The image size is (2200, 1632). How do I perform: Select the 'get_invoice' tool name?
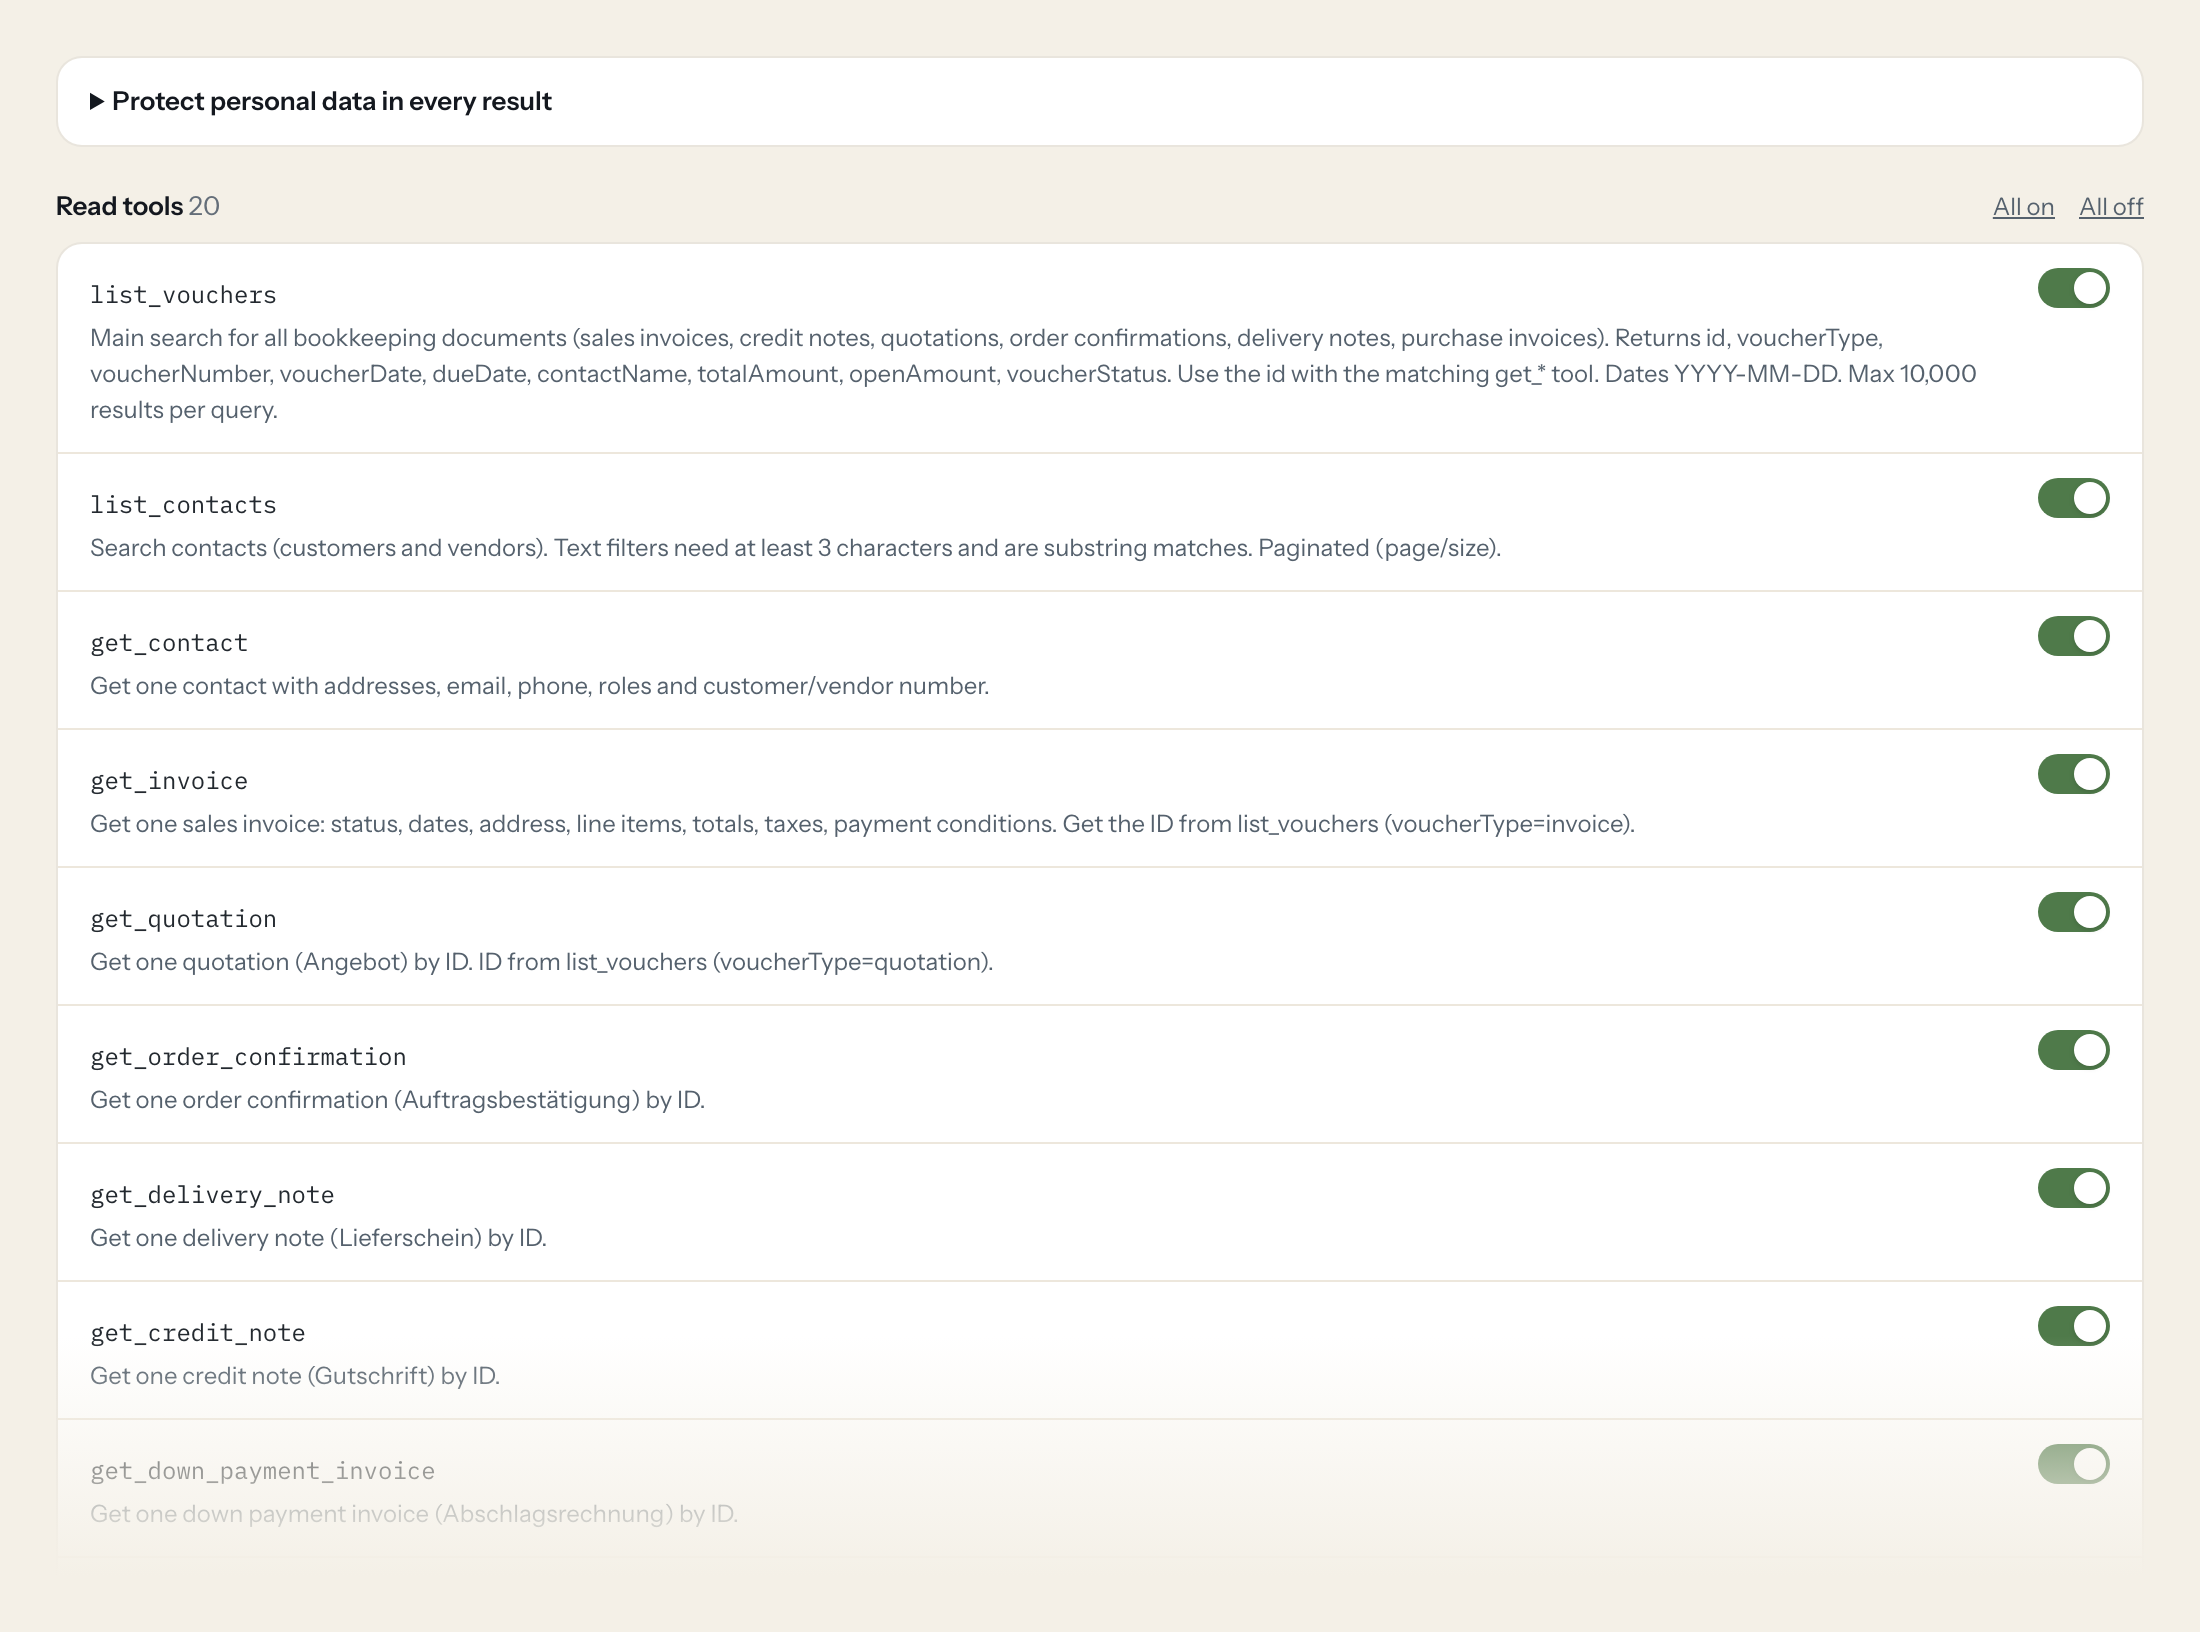pyautogui.click(x=169, y=781)
